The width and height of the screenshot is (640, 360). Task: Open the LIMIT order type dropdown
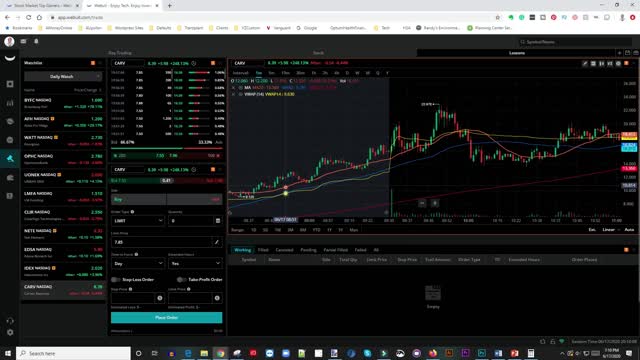138,221
